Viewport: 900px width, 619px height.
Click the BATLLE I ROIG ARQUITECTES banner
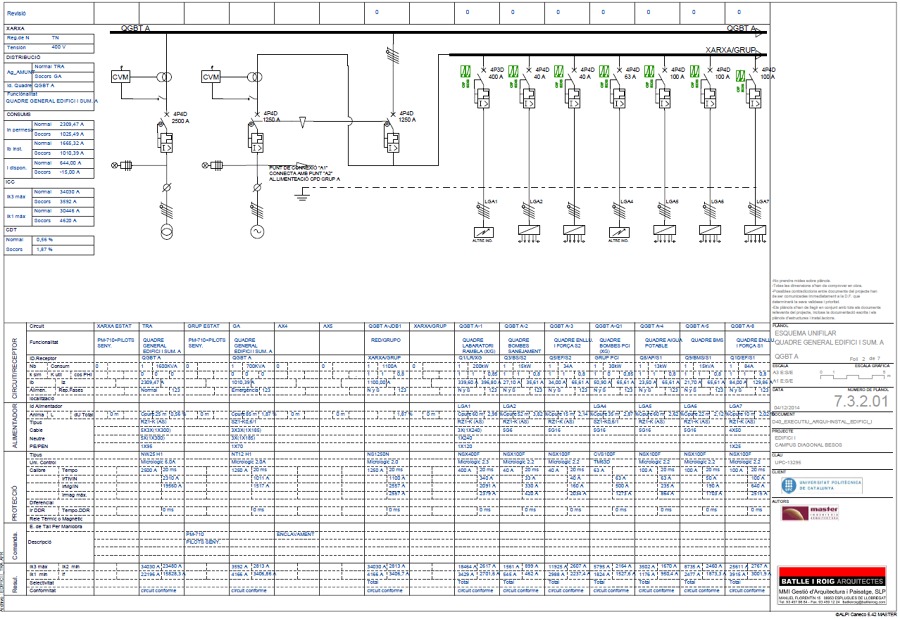pos(832,580)
